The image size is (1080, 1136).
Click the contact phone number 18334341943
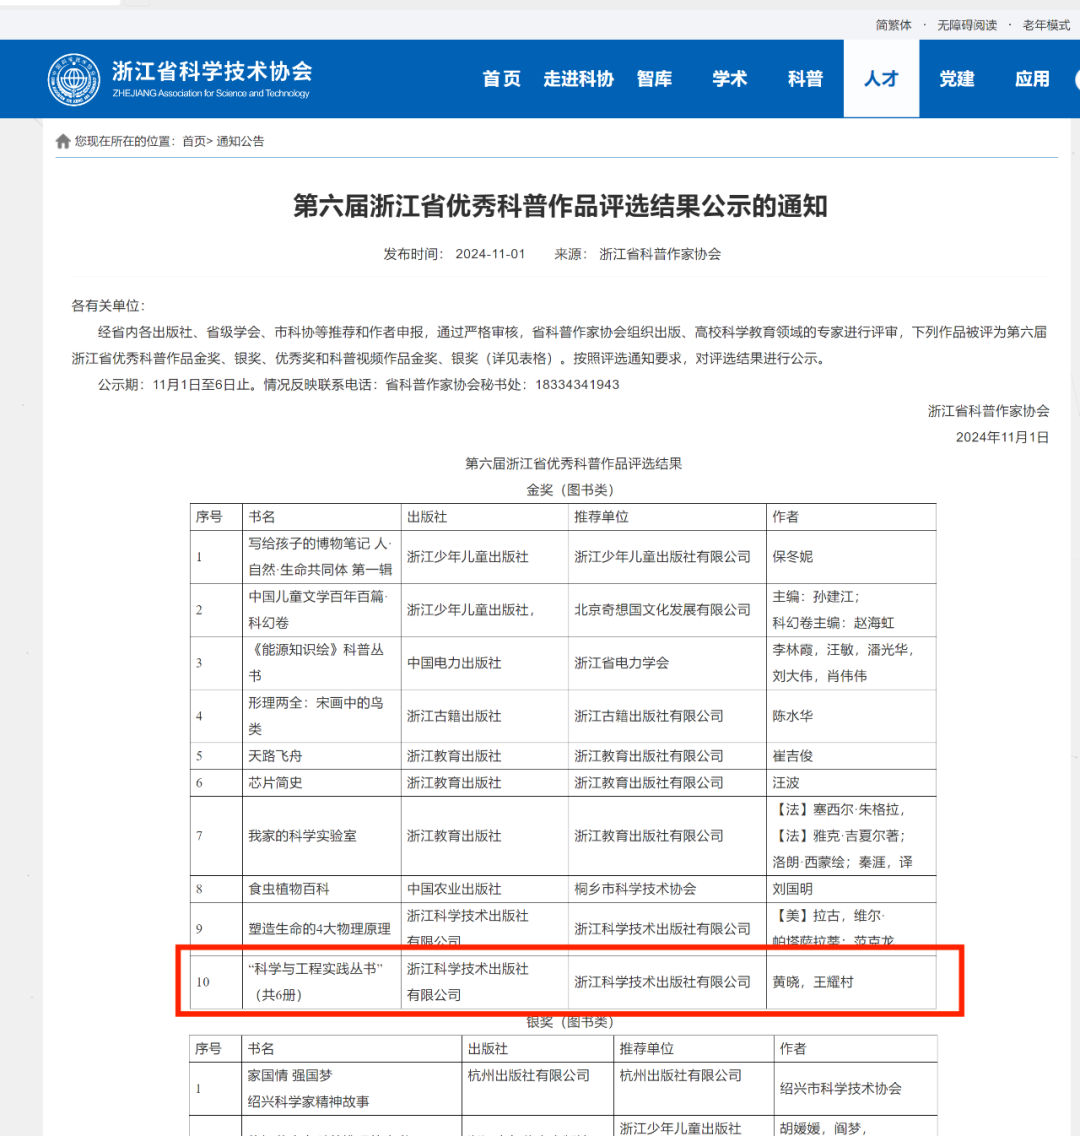pyautogui.click(x=577, y=385)
